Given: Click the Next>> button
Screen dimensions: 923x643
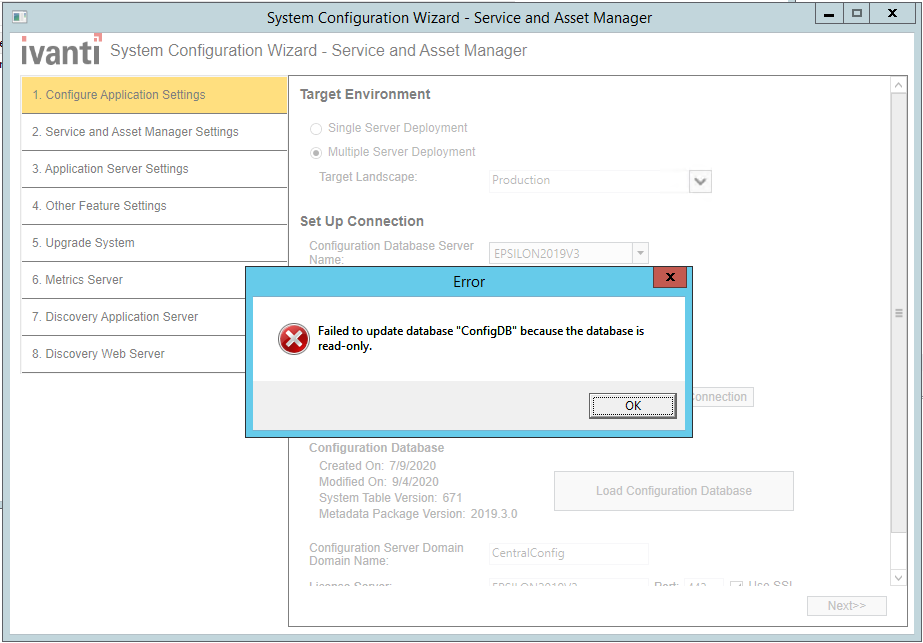Looking at the screenshot, I should coord(846,606).
